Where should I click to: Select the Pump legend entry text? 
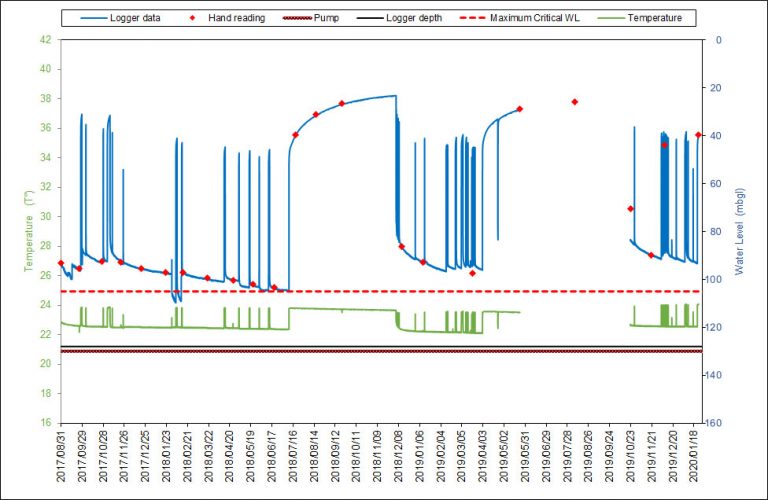tap(325, 18)
